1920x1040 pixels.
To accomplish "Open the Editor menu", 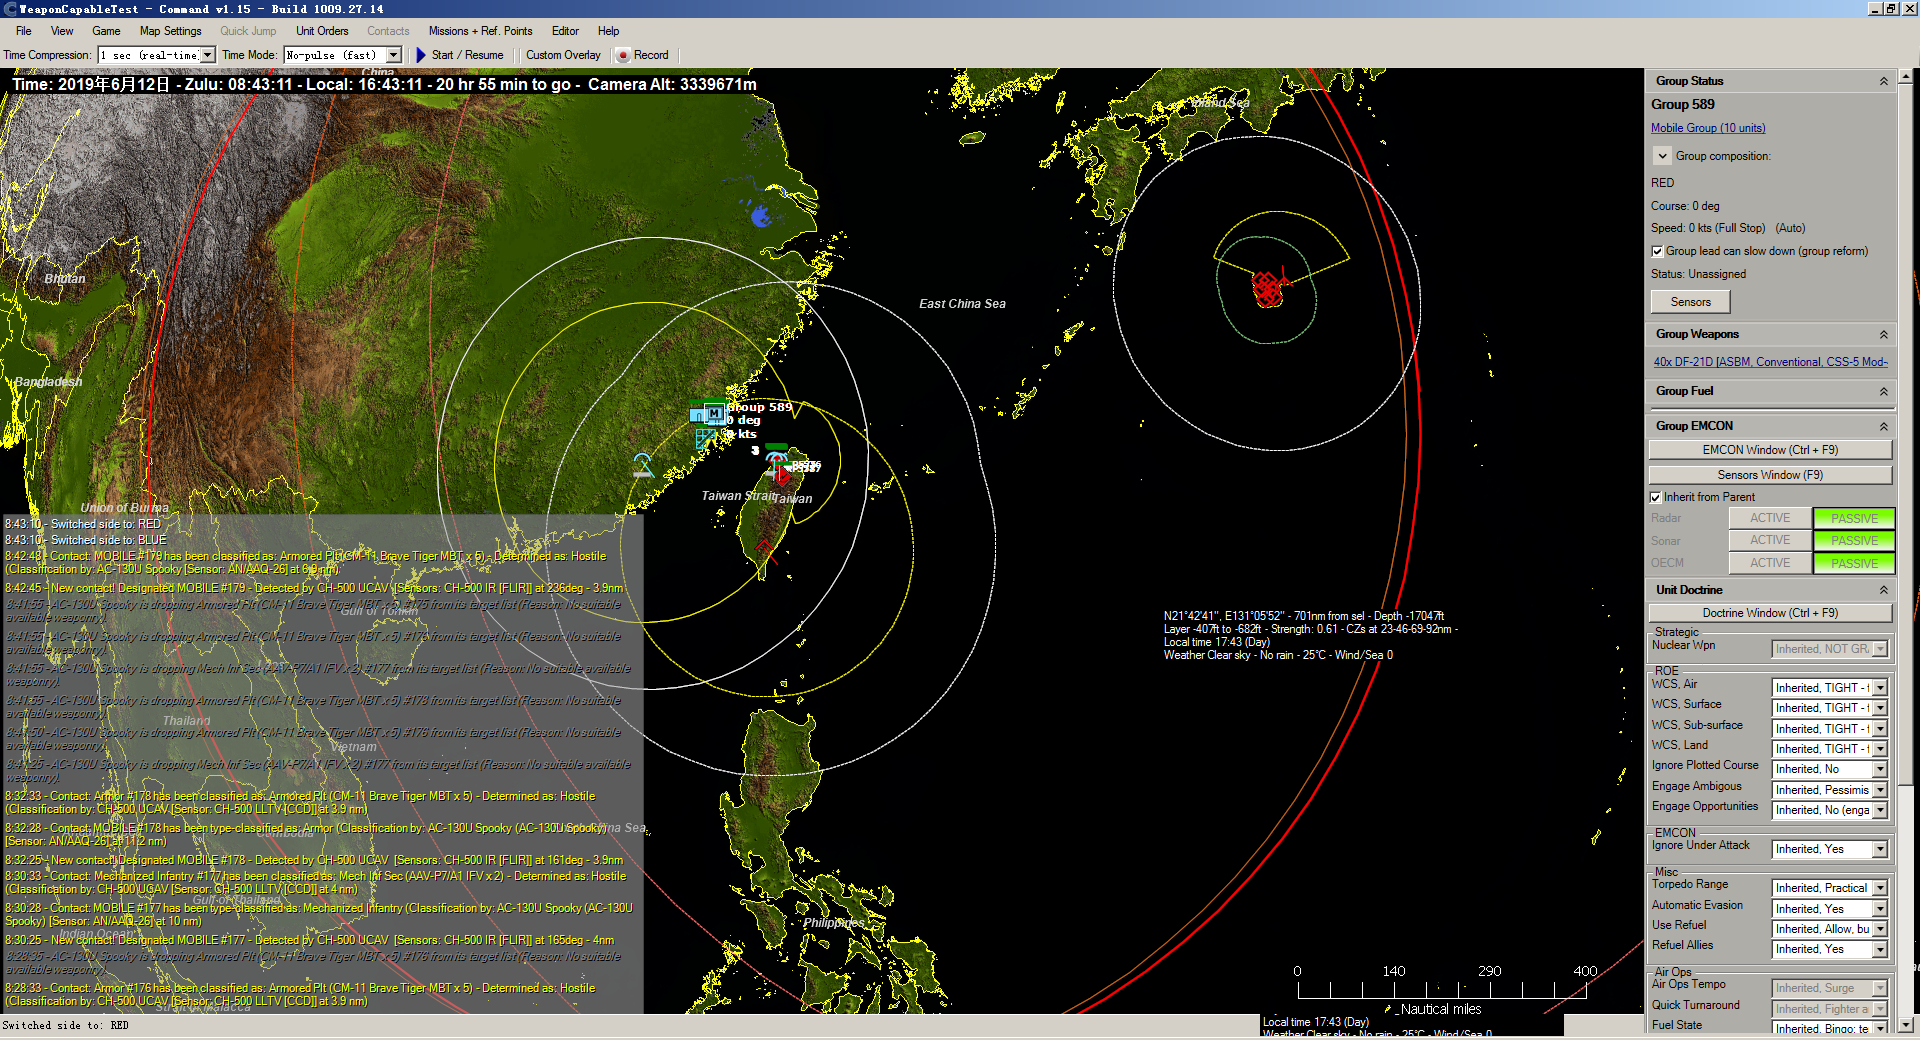I will pos(565,31).
